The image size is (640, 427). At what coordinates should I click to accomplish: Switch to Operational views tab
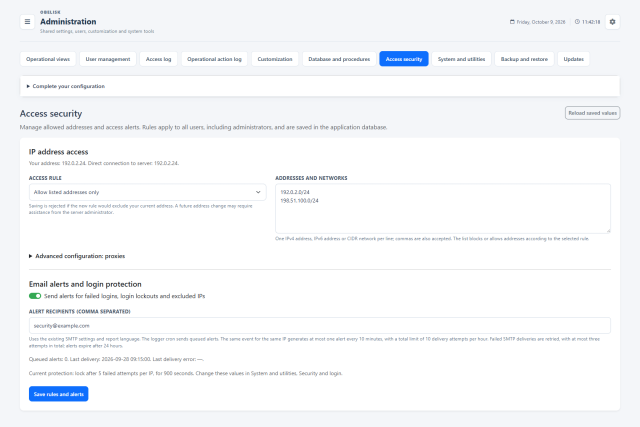tap(48, 59)
